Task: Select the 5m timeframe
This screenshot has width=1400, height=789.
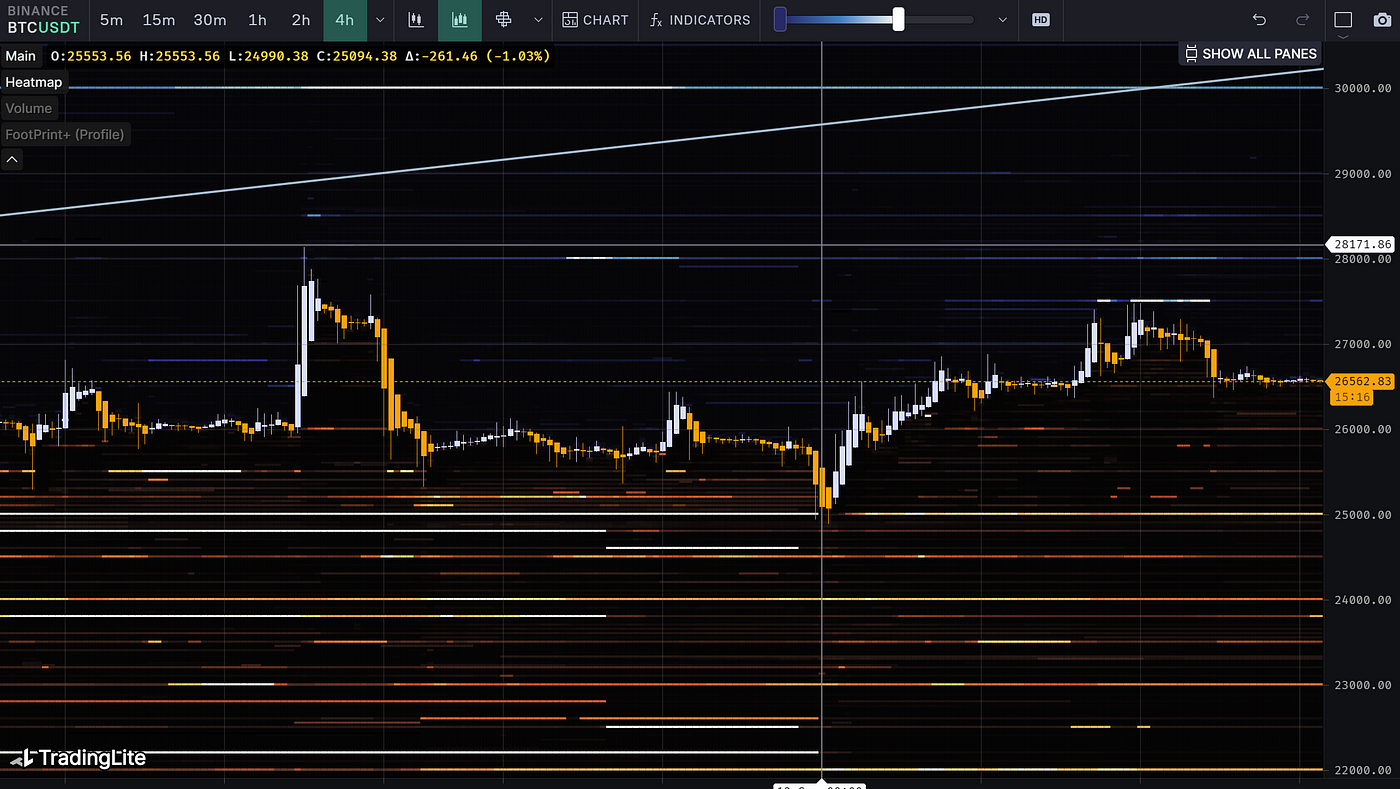Action: click(112, 20)
